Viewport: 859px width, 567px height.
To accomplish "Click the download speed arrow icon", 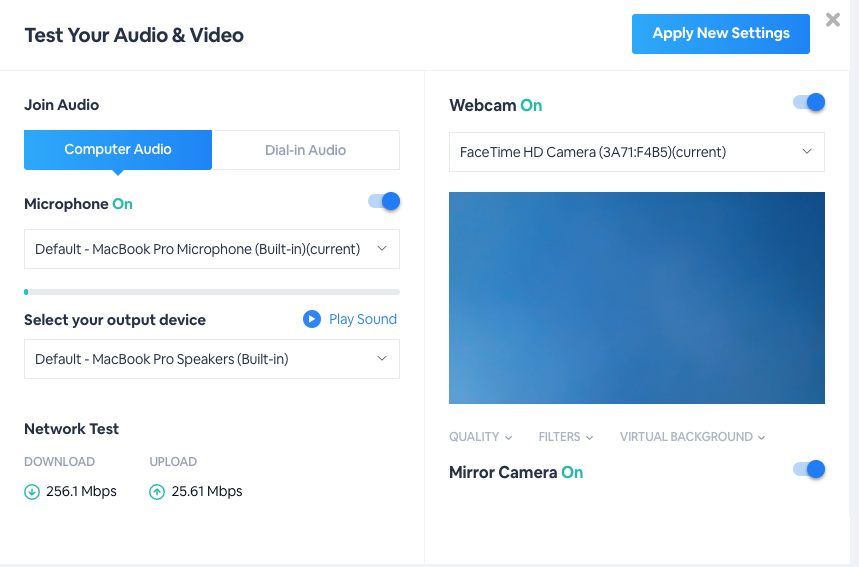I will click(x=32, y=492).
